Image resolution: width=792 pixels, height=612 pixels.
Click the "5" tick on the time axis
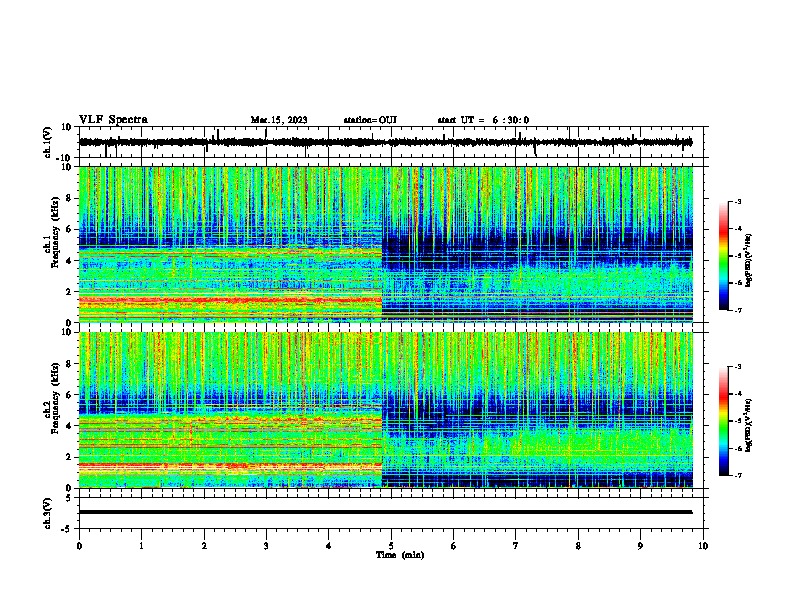point(391,546)
